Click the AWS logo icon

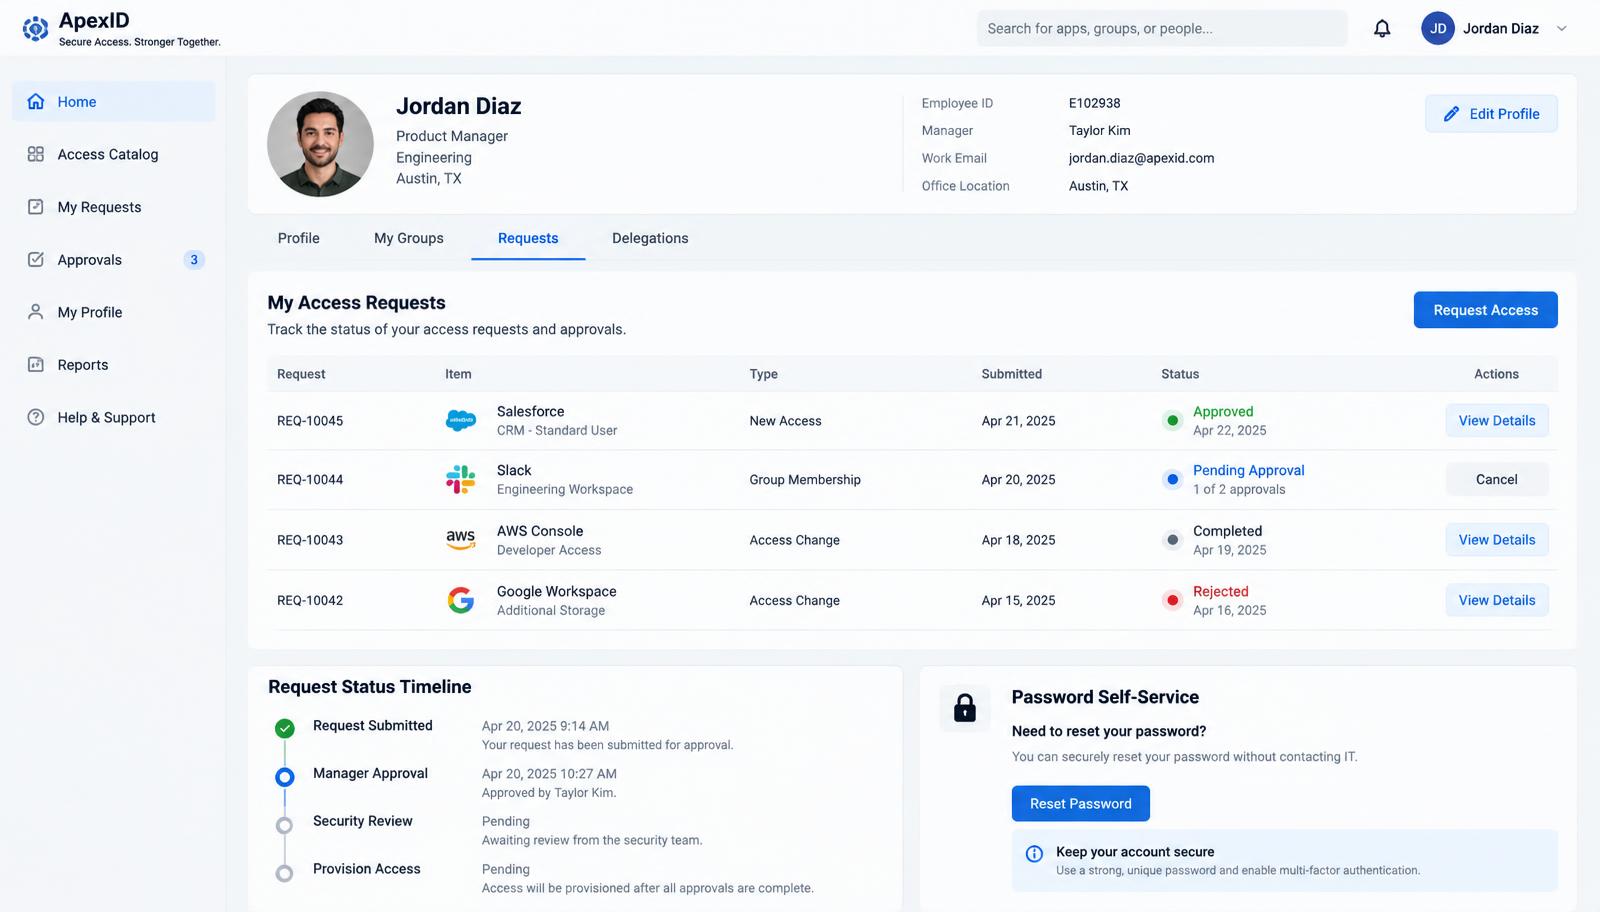(460, 540)
